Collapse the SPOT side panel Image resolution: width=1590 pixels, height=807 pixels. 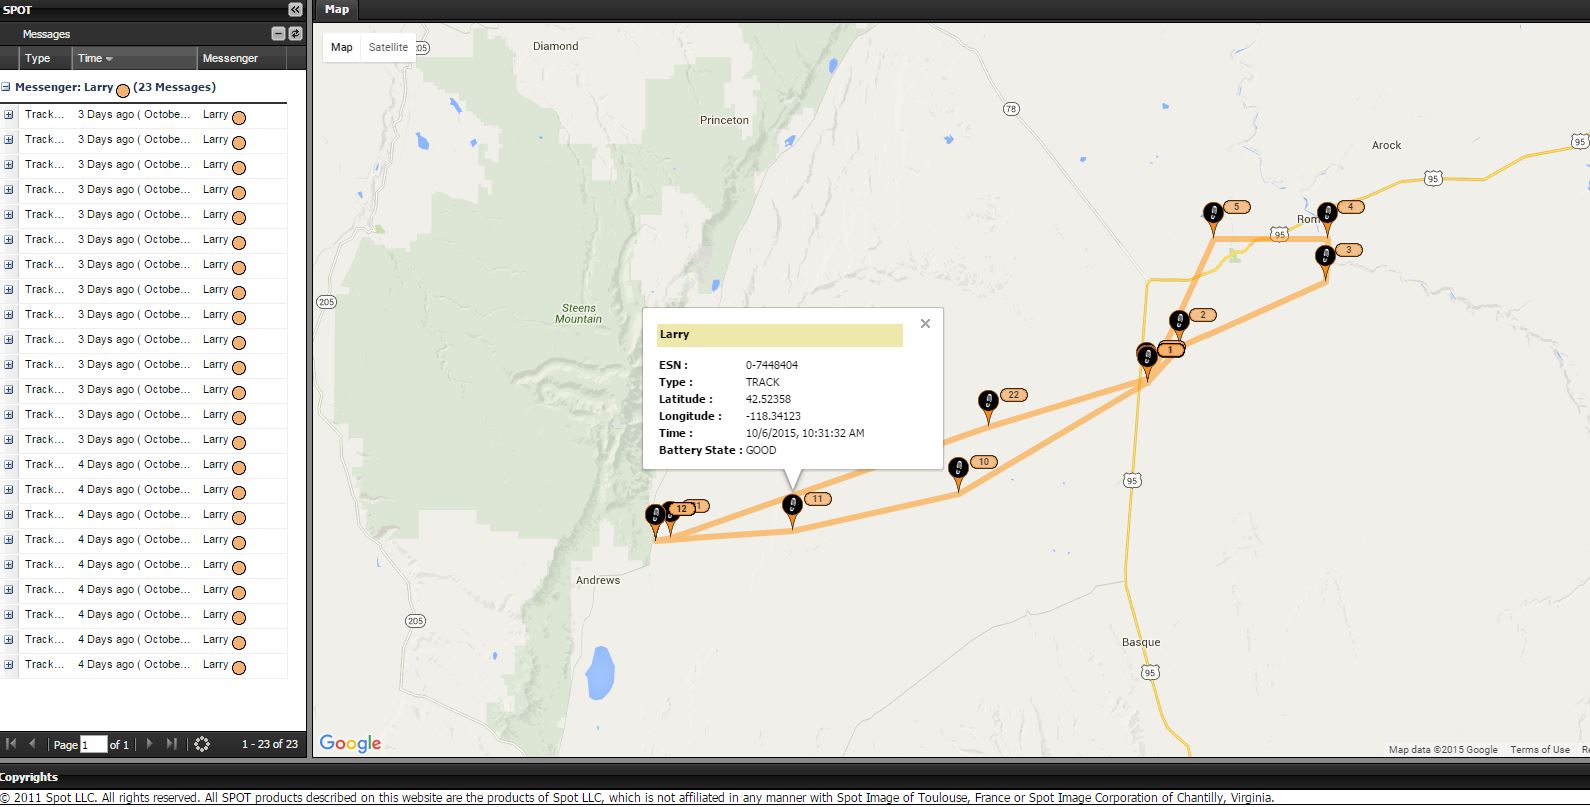point(295,9)
